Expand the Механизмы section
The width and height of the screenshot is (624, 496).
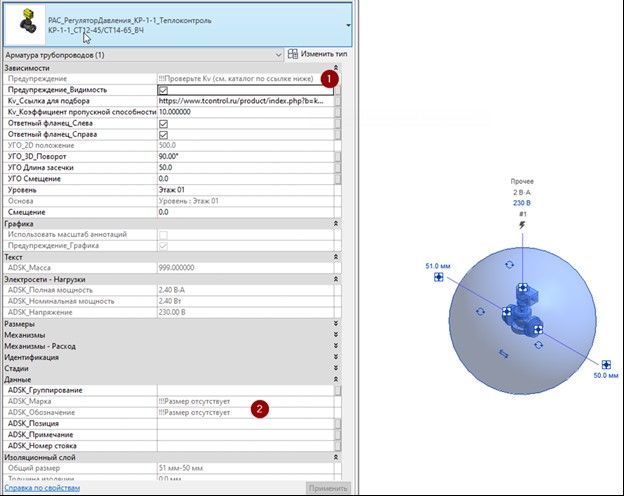click(336, 335)
